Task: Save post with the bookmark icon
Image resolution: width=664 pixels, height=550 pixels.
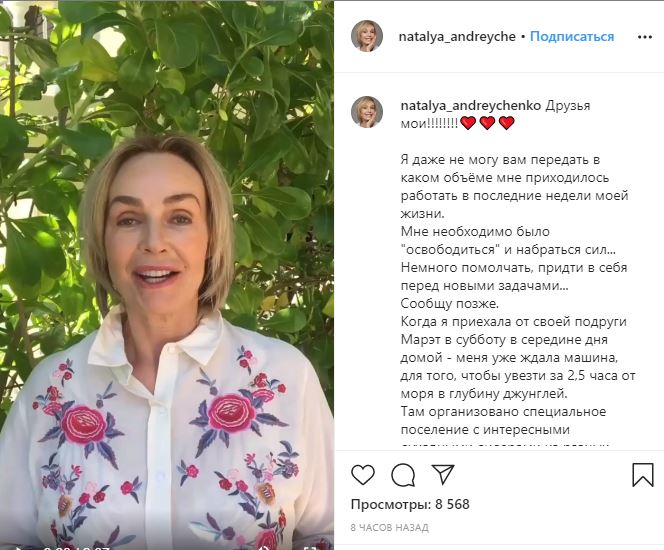Action: tap(643, 475)
